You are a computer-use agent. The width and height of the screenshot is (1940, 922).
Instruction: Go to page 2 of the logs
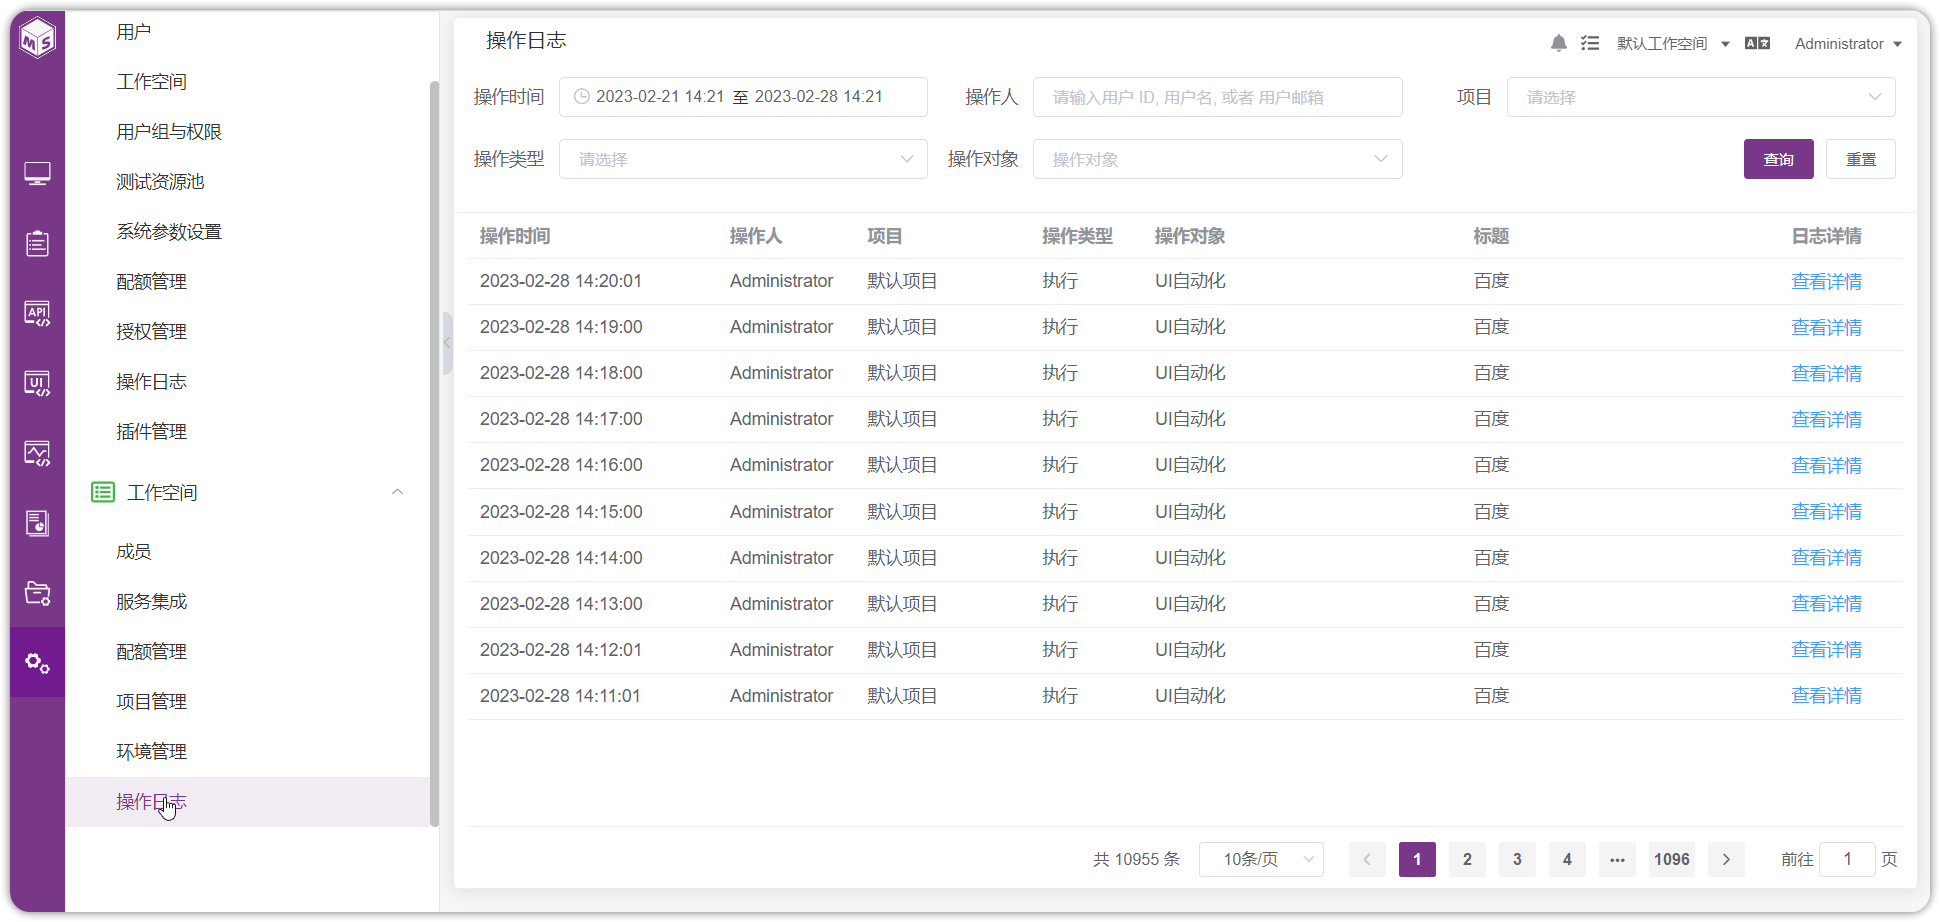point(1467,859)
